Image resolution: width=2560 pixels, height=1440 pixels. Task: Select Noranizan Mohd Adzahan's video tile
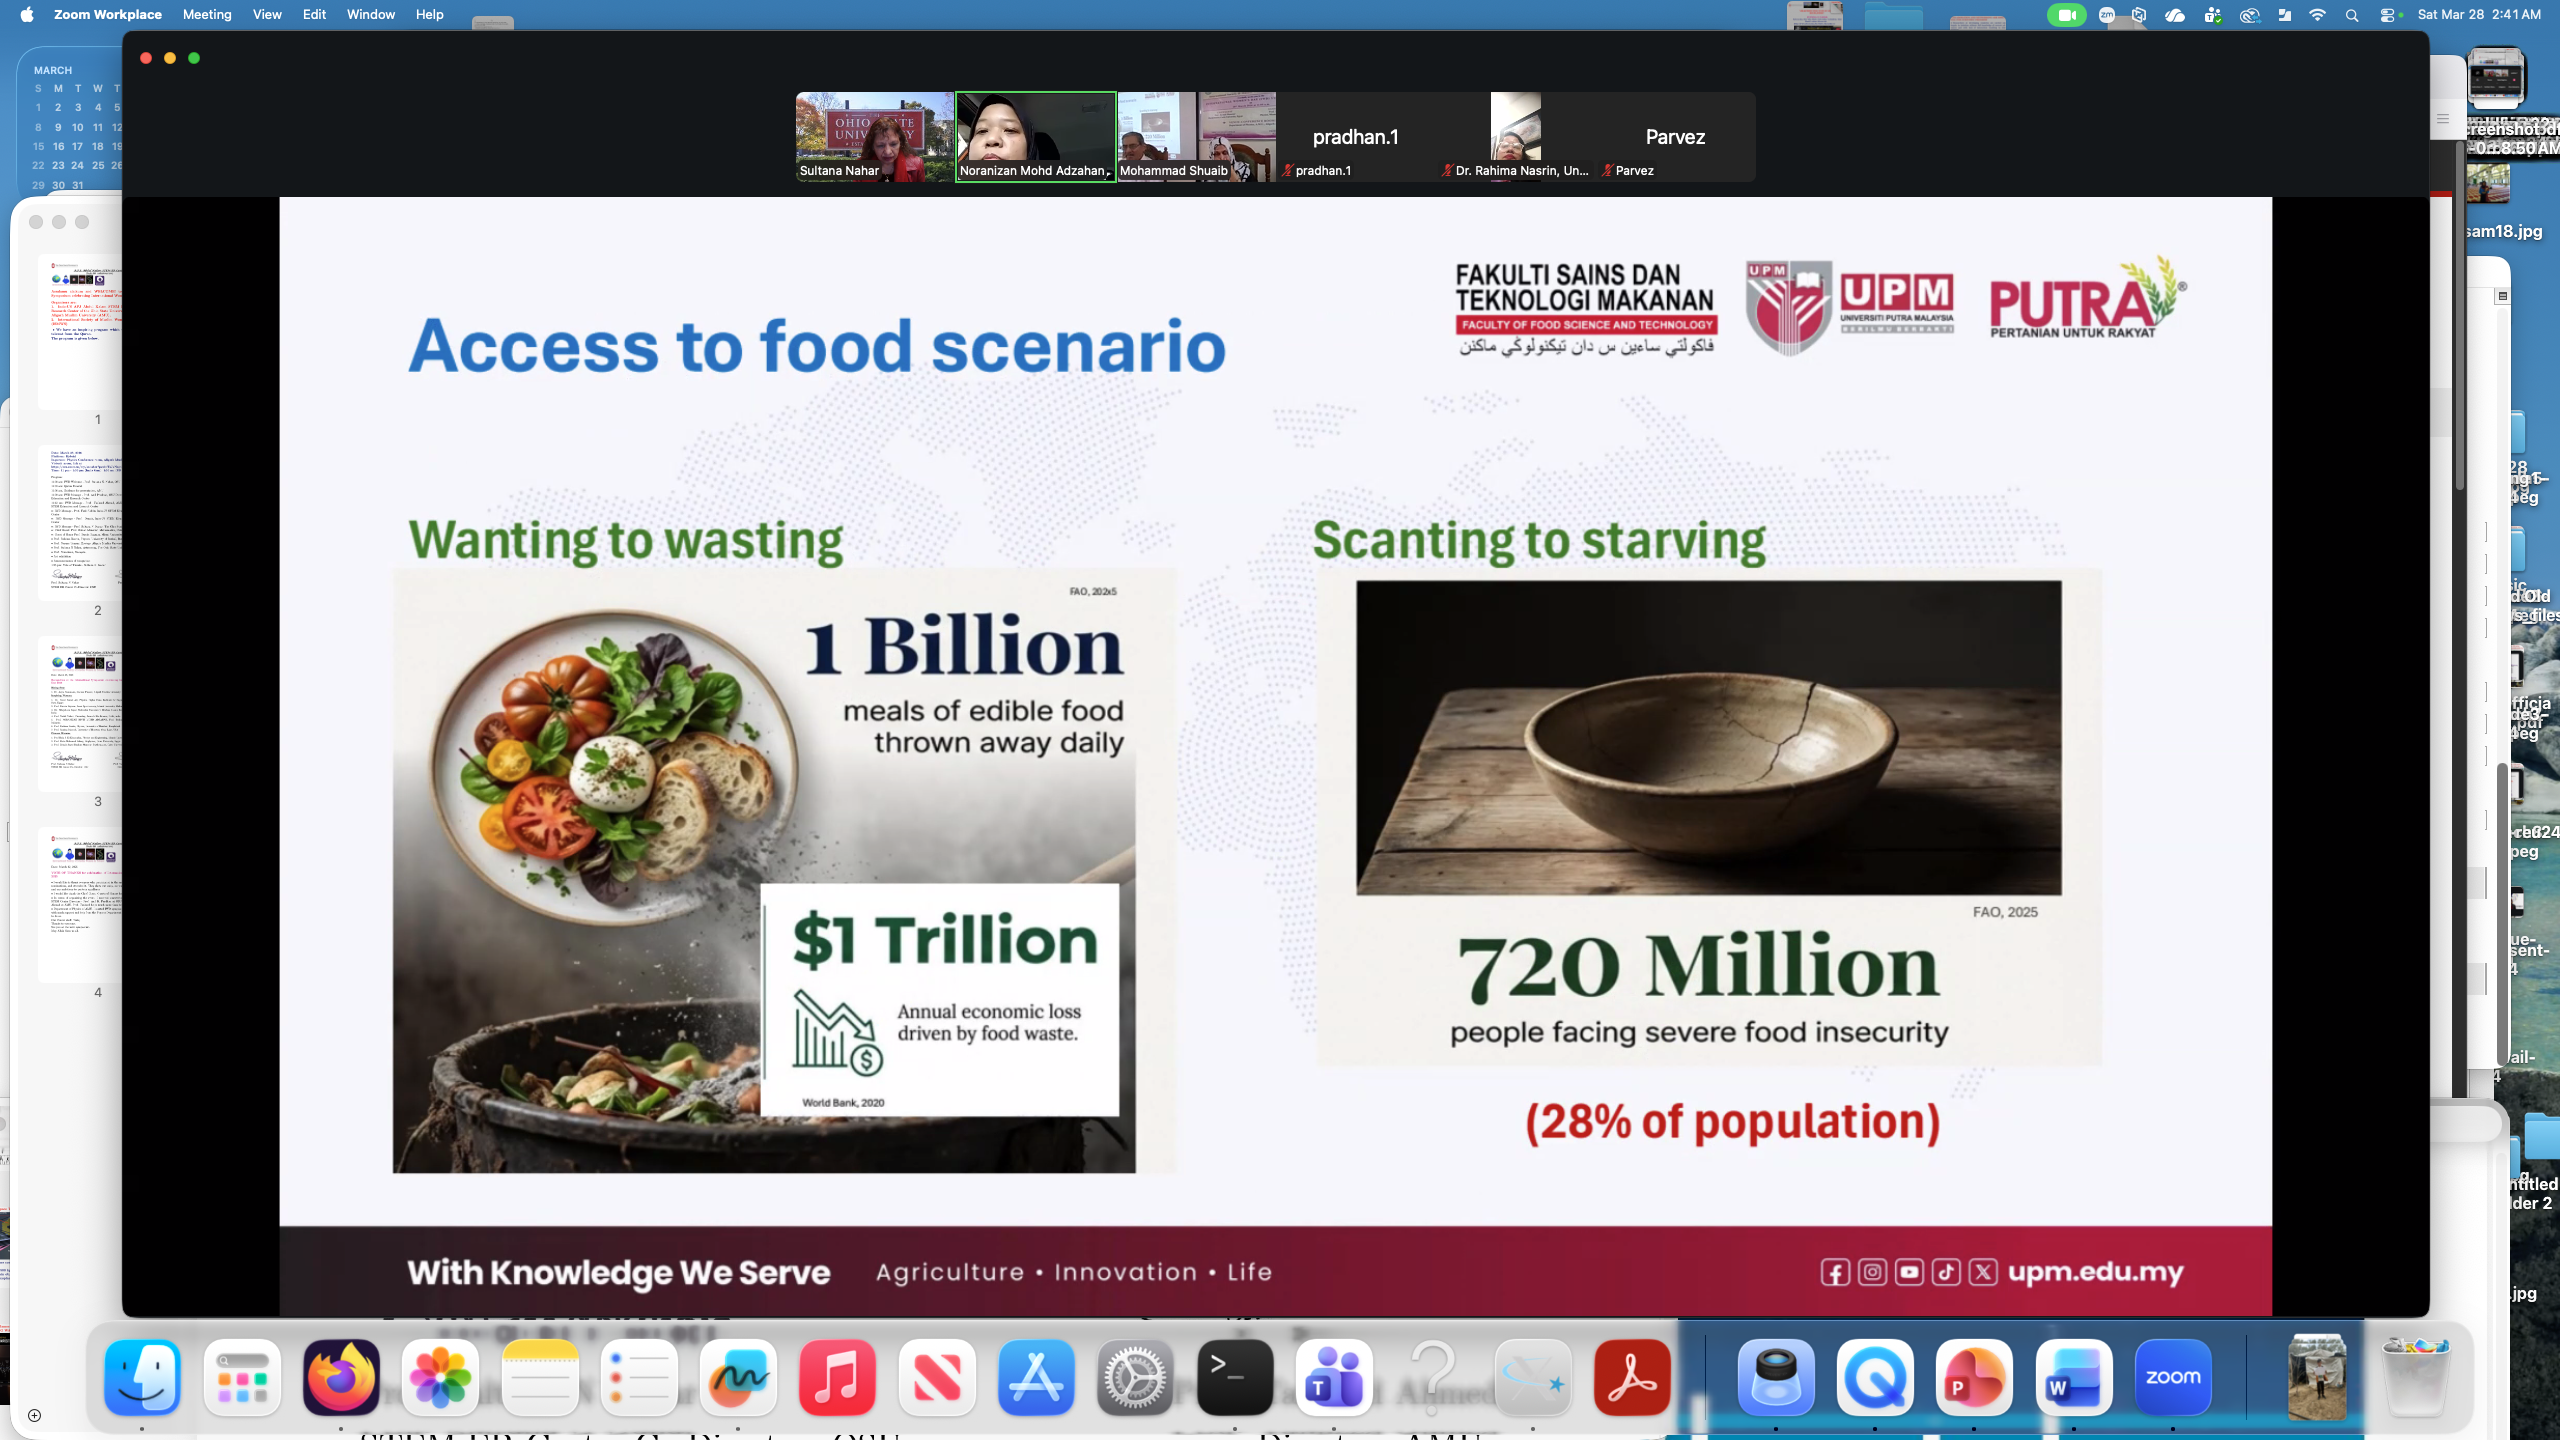coord(1035,136)
